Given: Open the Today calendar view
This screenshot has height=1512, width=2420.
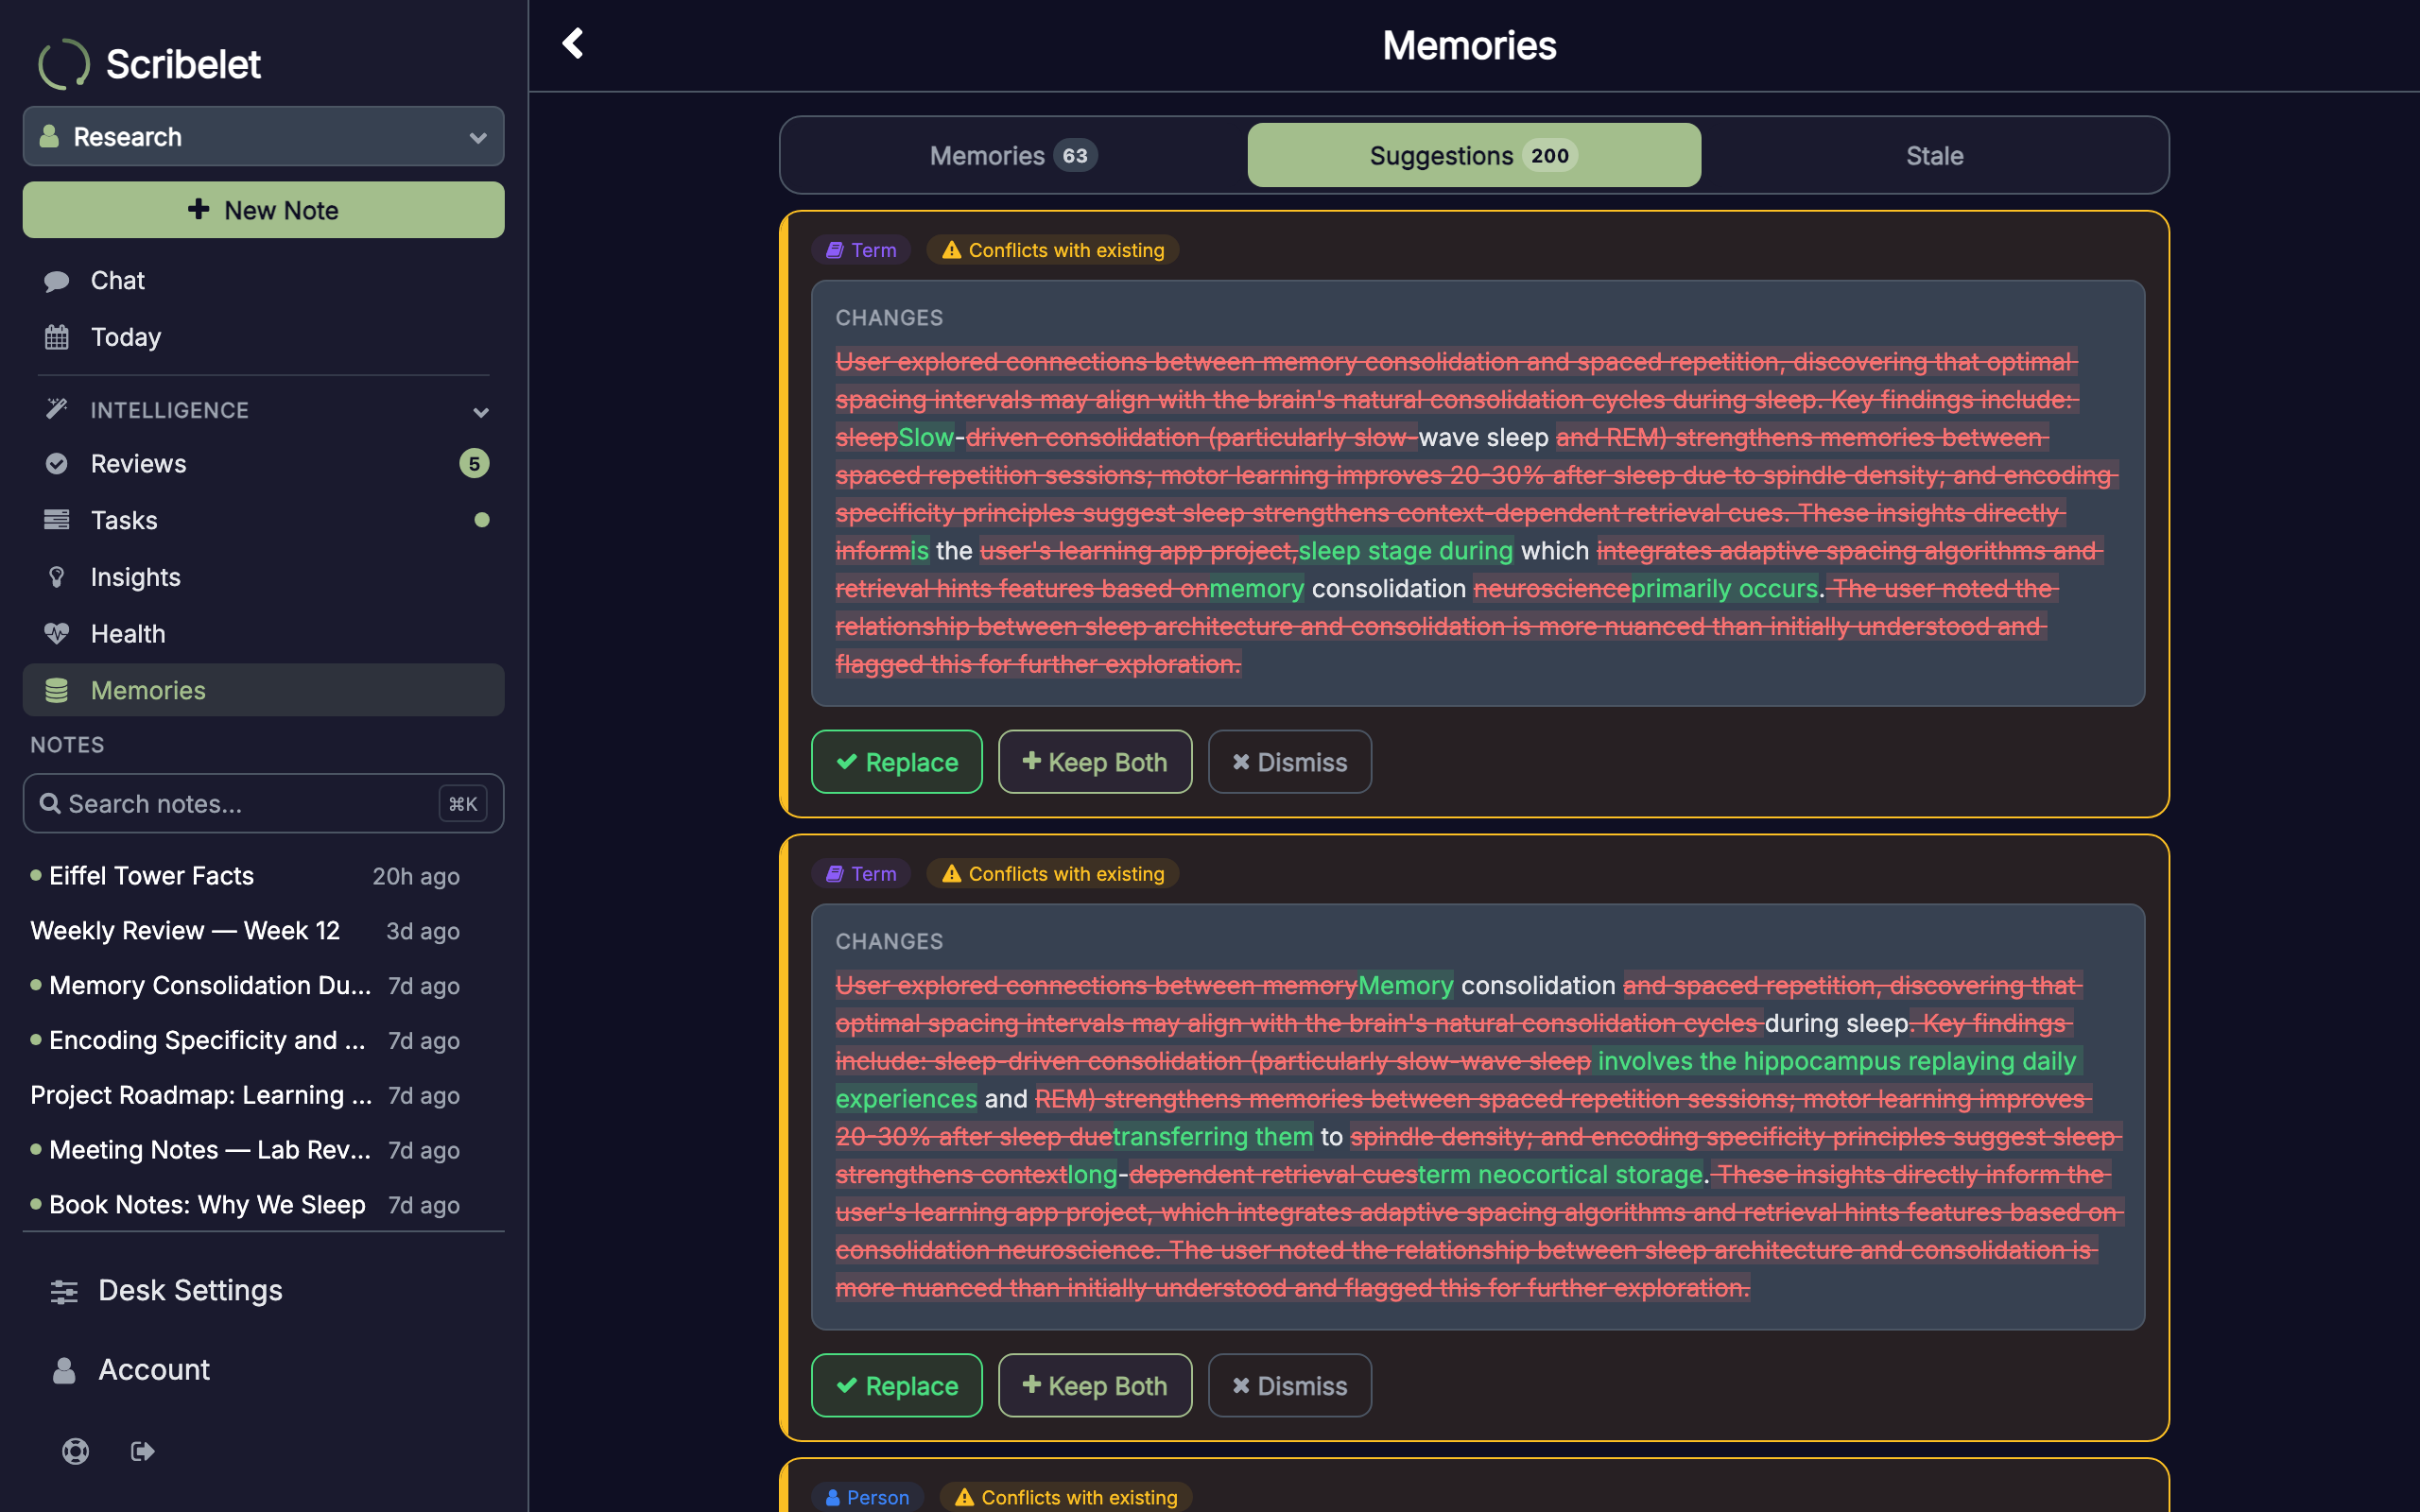Looking at the screenshot, I should pyautogui.click(x=263, y=337).
